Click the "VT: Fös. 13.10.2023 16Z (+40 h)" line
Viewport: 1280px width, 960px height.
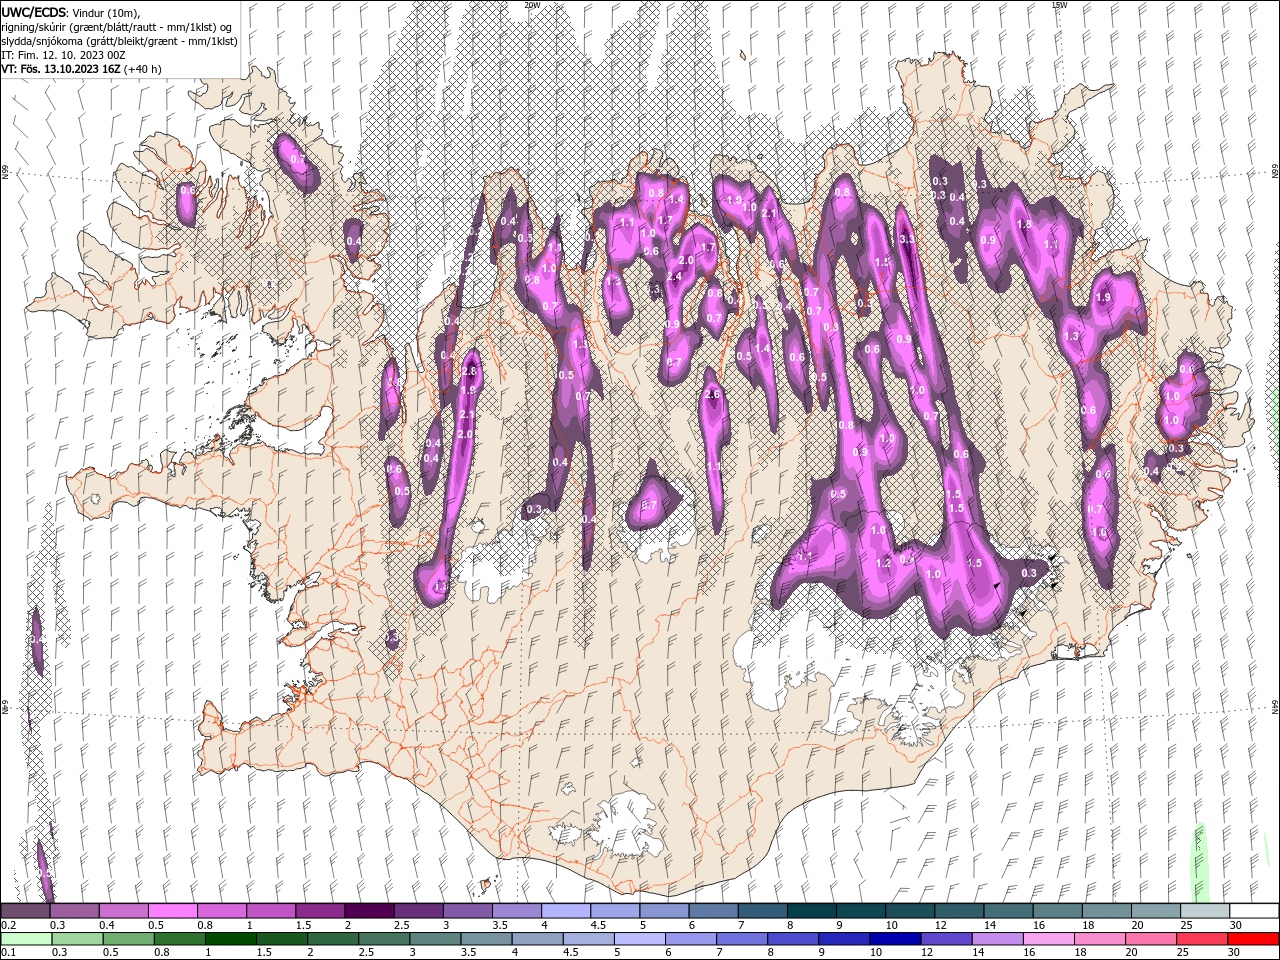(81, 69)
